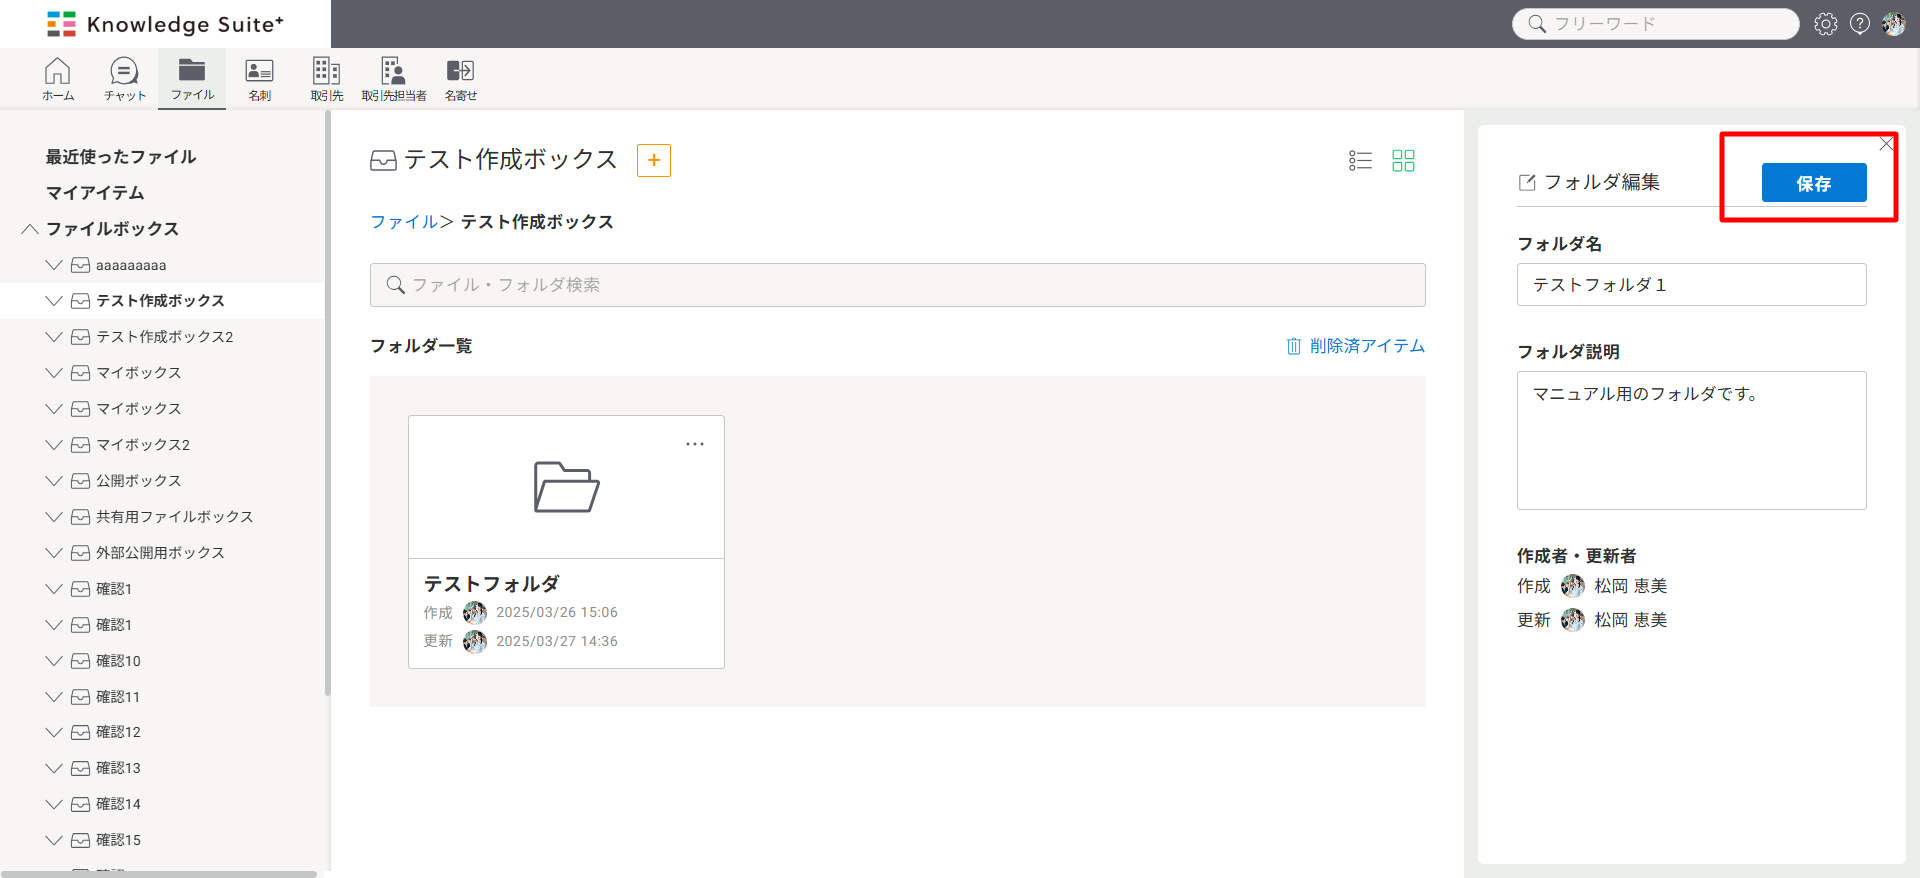Switch to list view icon
The height and width of the screenshot is (878, 1920).
point(1360,160)
